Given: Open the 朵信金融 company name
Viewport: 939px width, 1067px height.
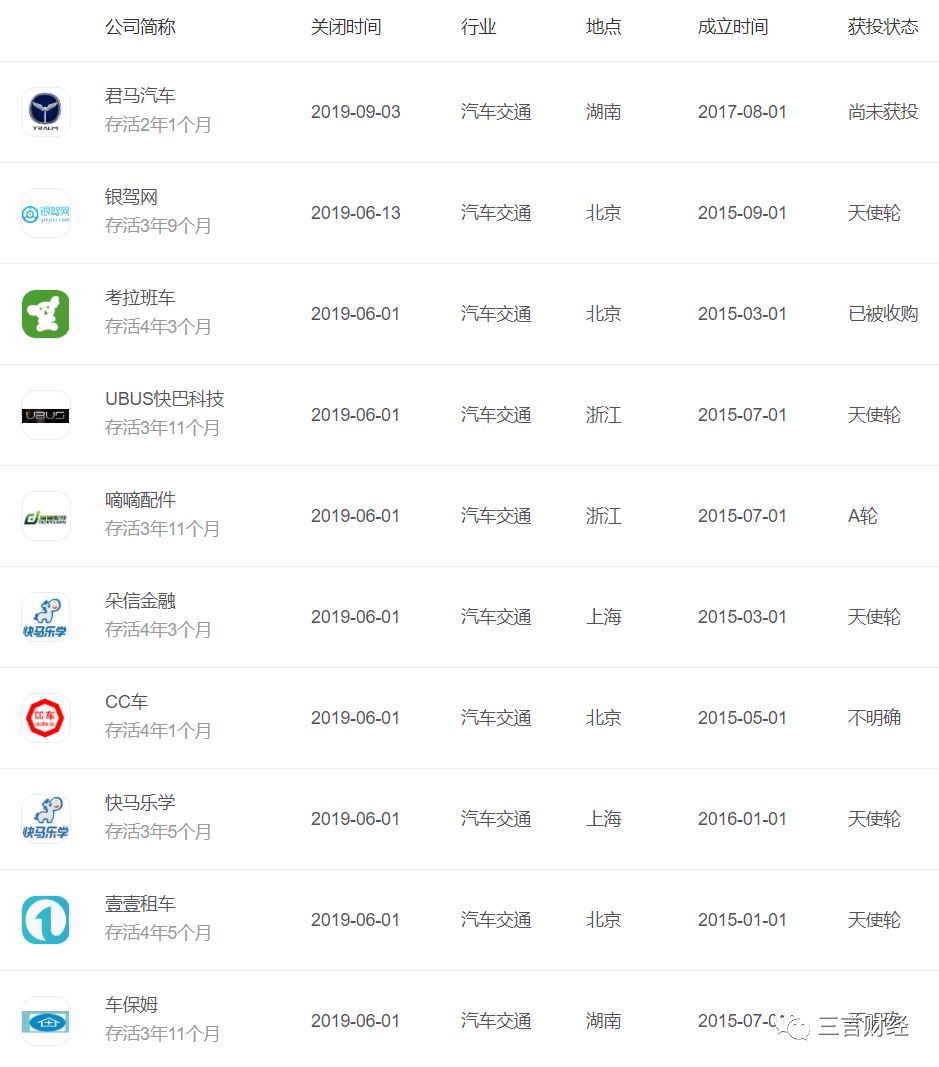Looking at the screenshot, I should (140, 601).
